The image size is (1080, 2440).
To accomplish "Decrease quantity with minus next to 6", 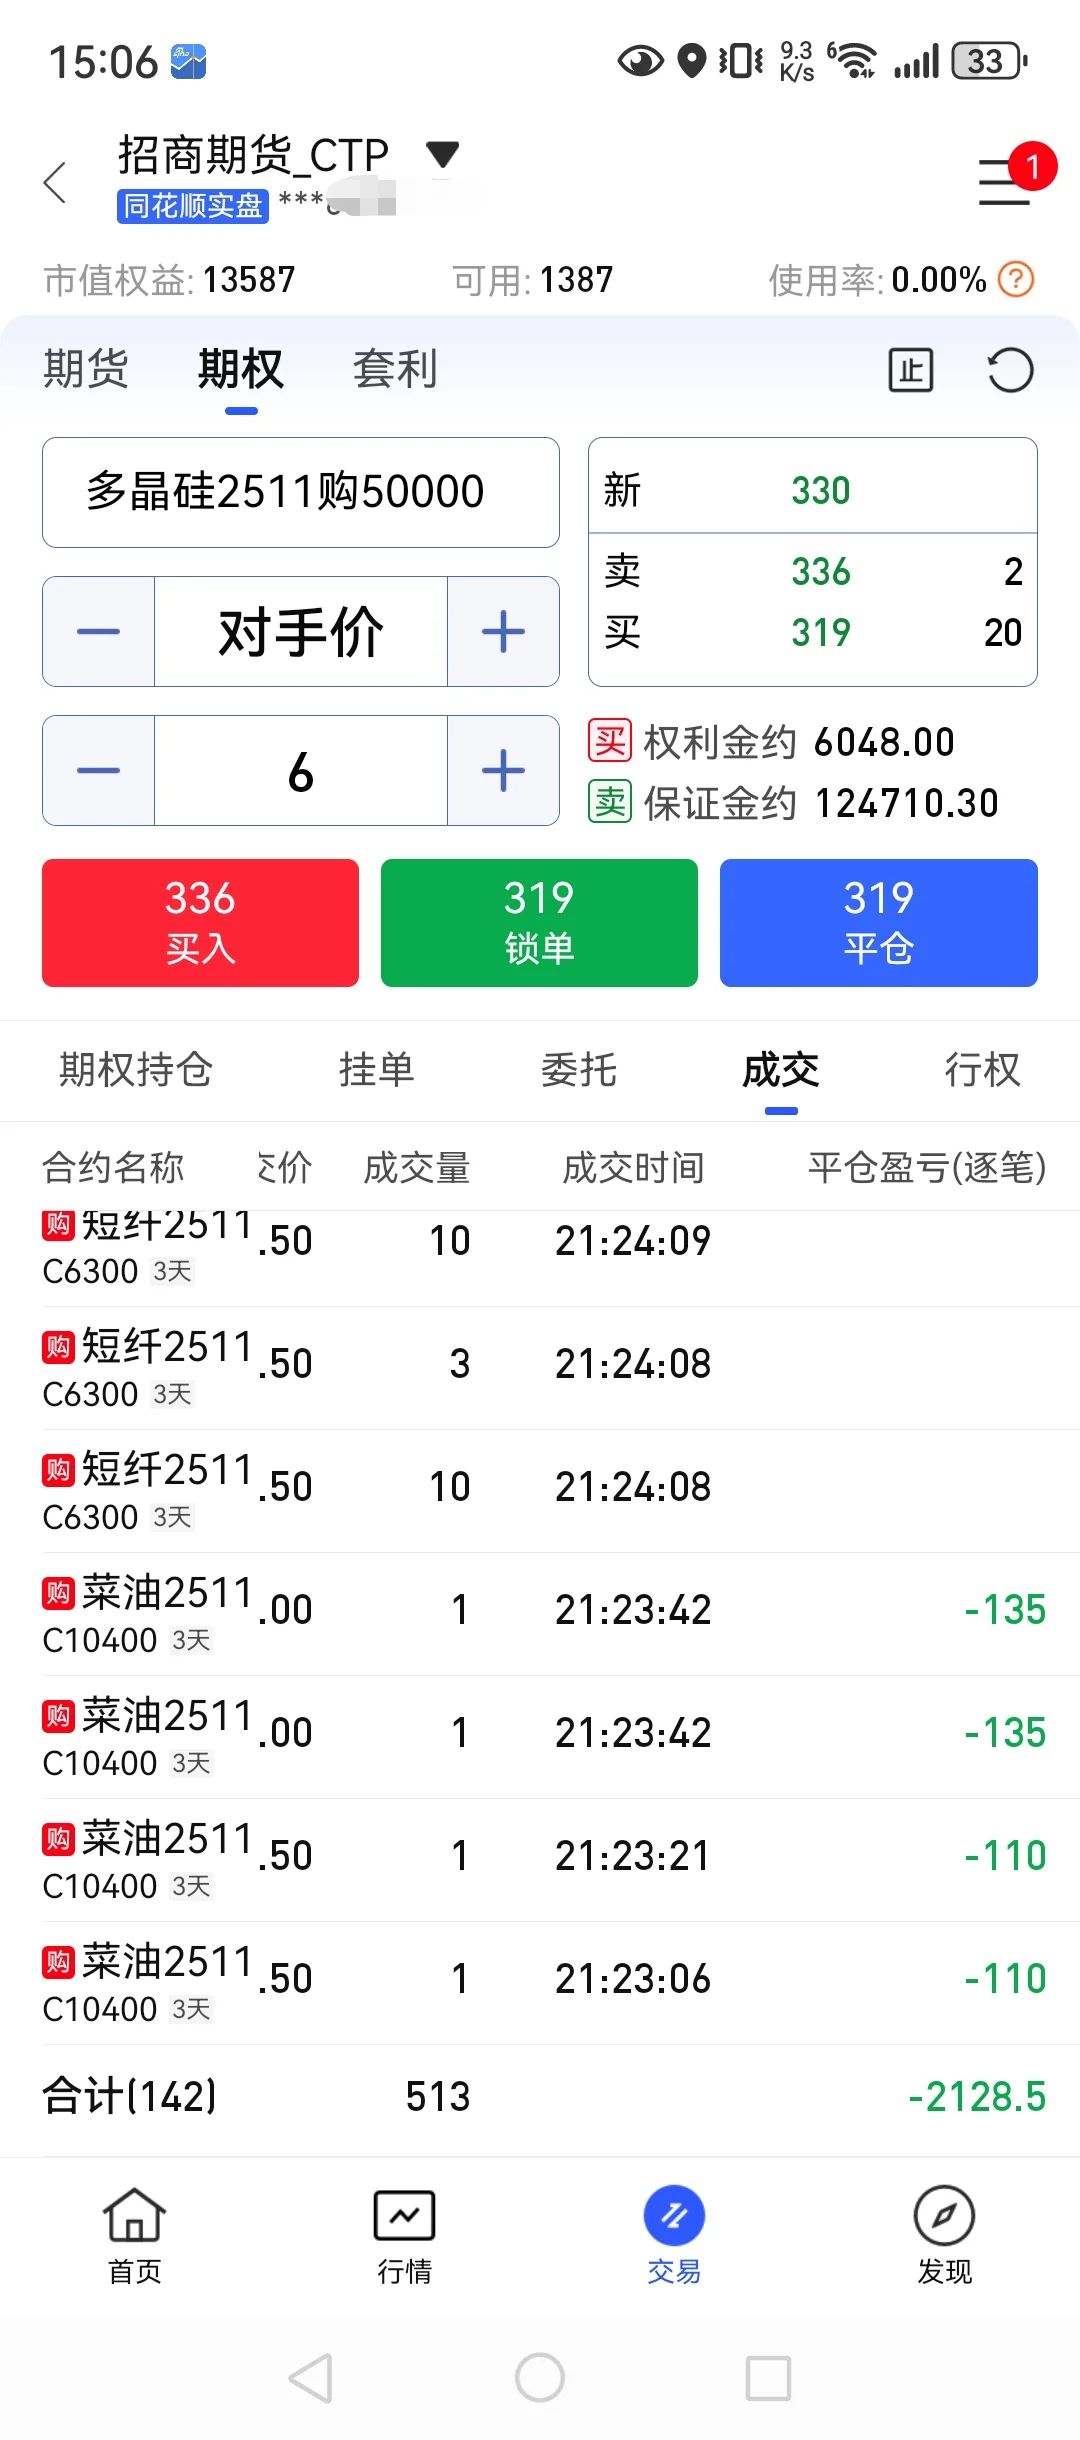I will click(x=98, y=770).
